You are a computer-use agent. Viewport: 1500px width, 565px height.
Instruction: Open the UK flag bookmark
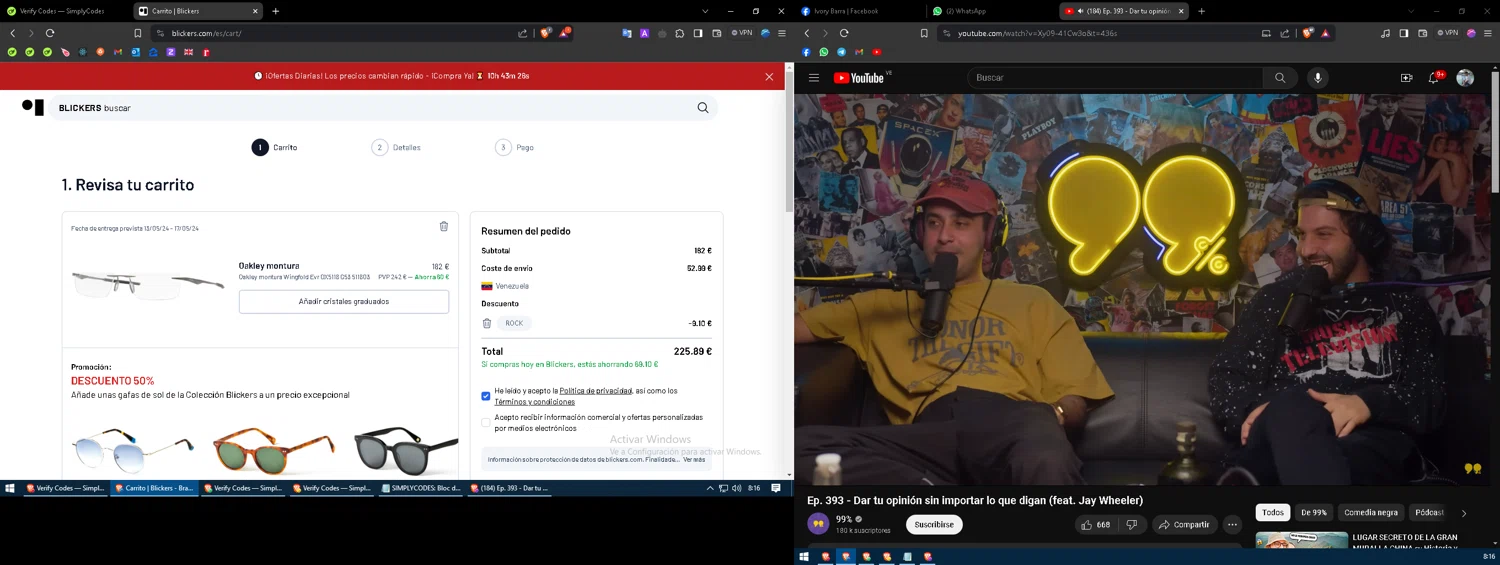[188, 52]
